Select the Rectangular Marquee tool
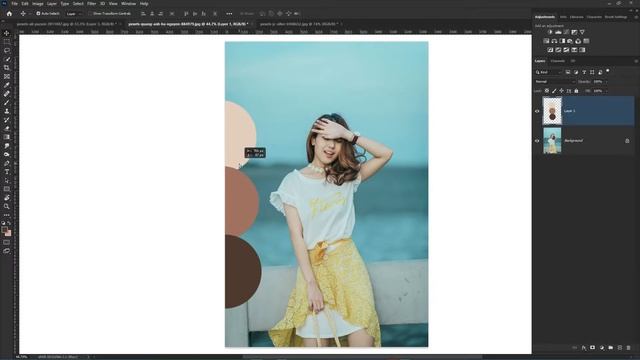This screenshot has height=360, width=640. (x=7, y=42)
